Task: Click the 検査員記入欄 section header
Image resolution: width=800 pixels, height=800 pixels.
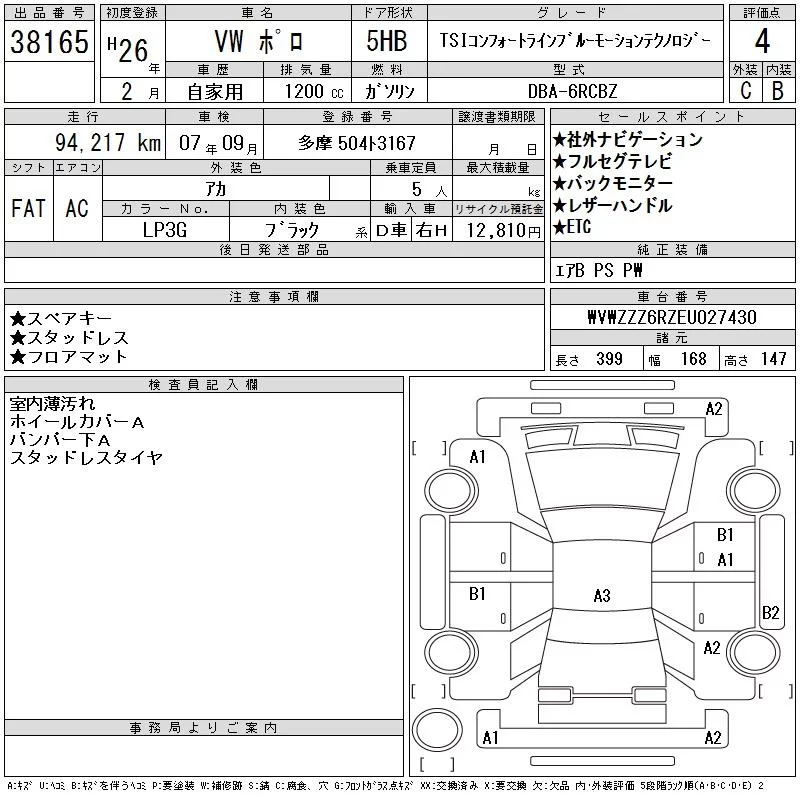Action: pos(204,385)
